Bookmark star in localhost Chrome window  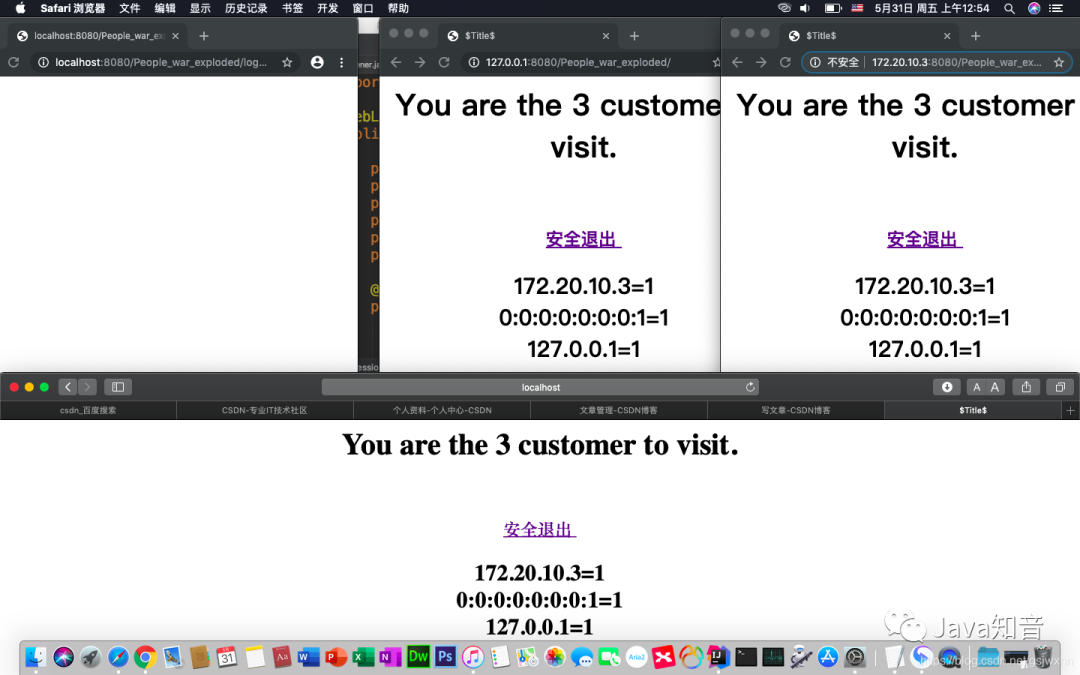tap(287, 63)
